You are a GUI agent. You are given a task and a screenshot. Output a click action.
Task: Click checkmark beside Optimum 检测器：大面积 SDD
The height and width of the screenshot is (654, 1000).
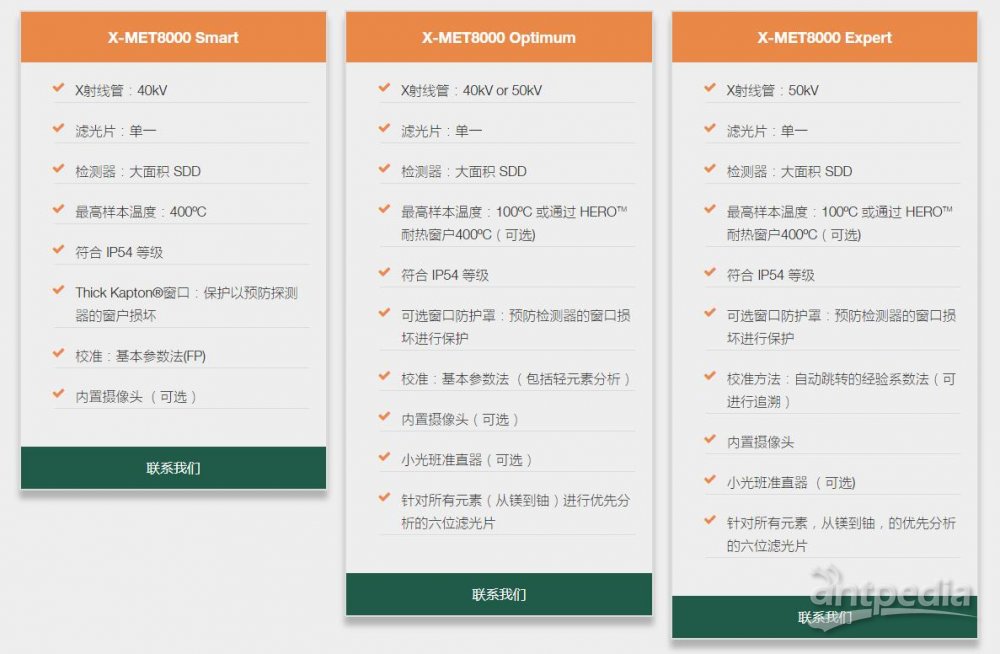tap(384, 168)
